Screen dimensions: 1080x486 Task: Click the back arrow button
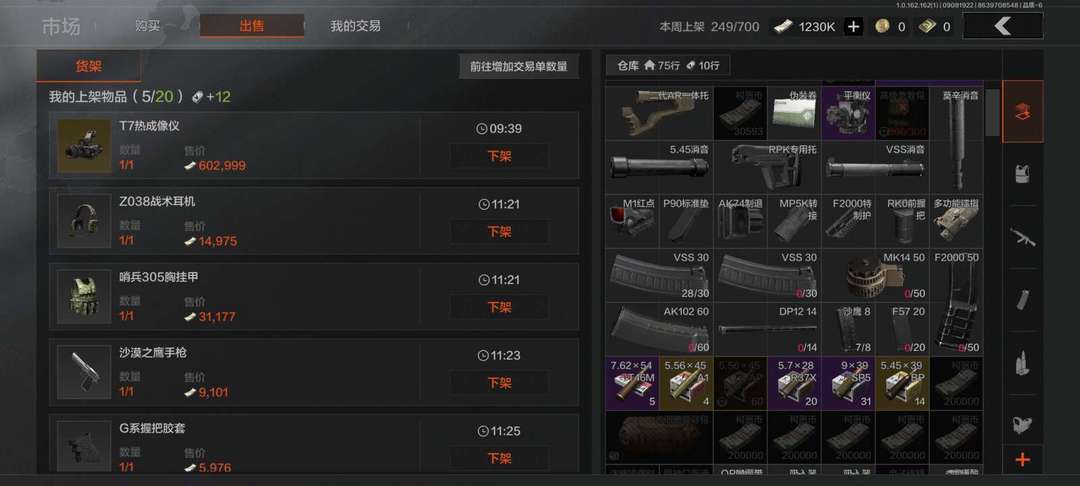1002,26
